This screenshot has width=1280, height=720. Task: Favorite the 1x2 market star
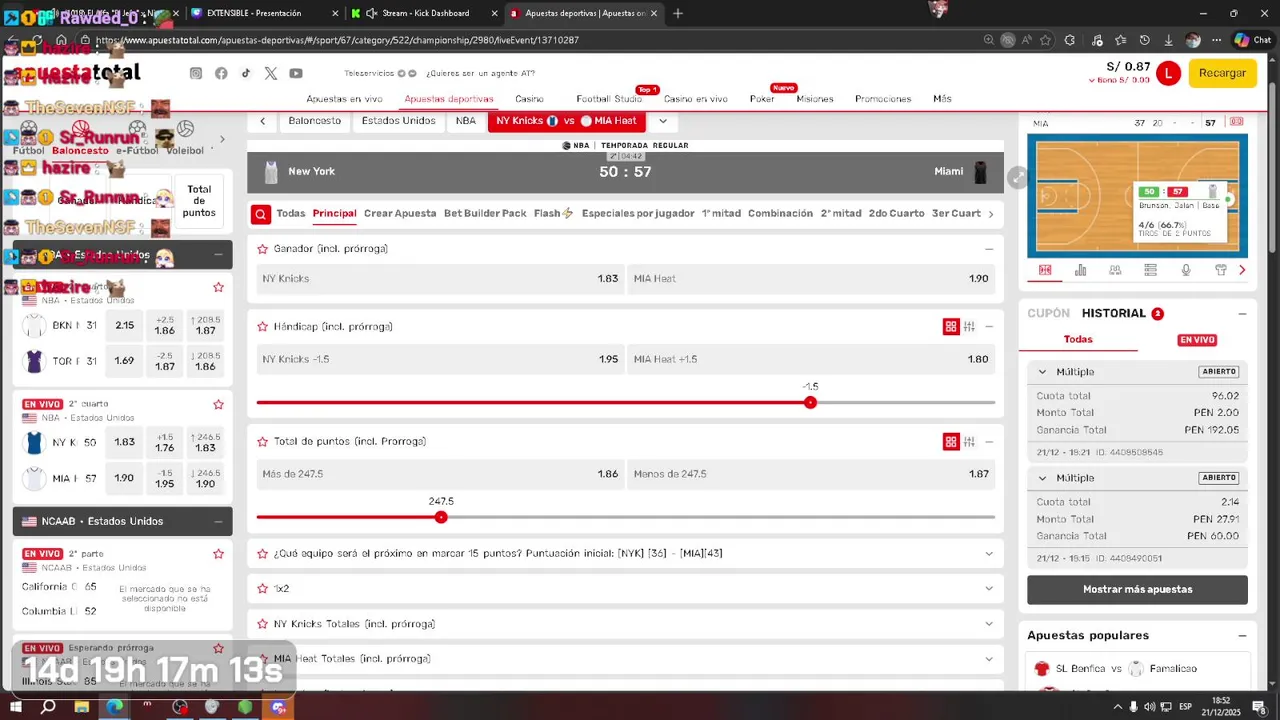point(263,589)
